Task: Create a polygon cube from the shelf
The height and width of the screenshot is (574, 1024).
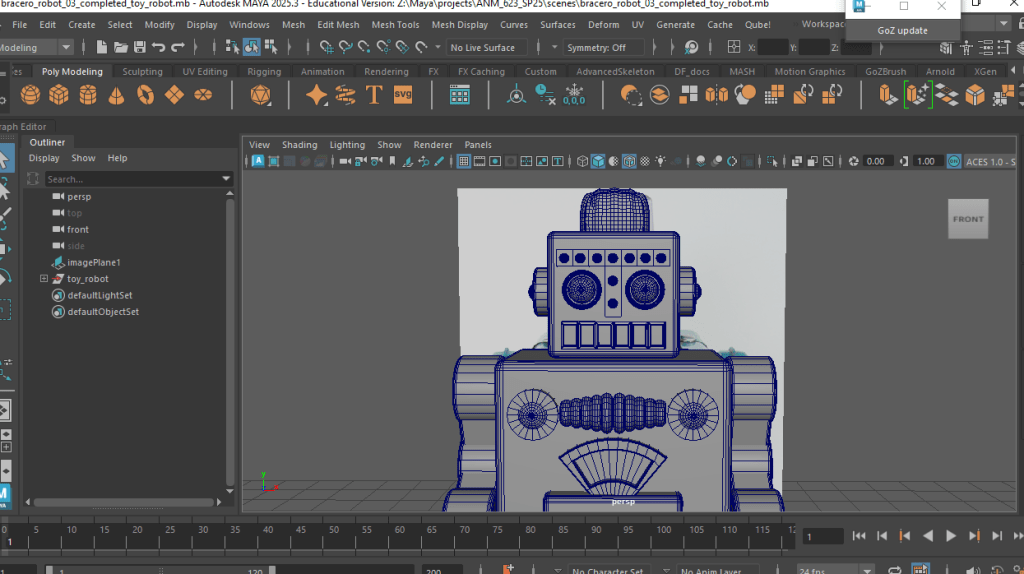Action: pyautogui.click(x=59, y=95)
